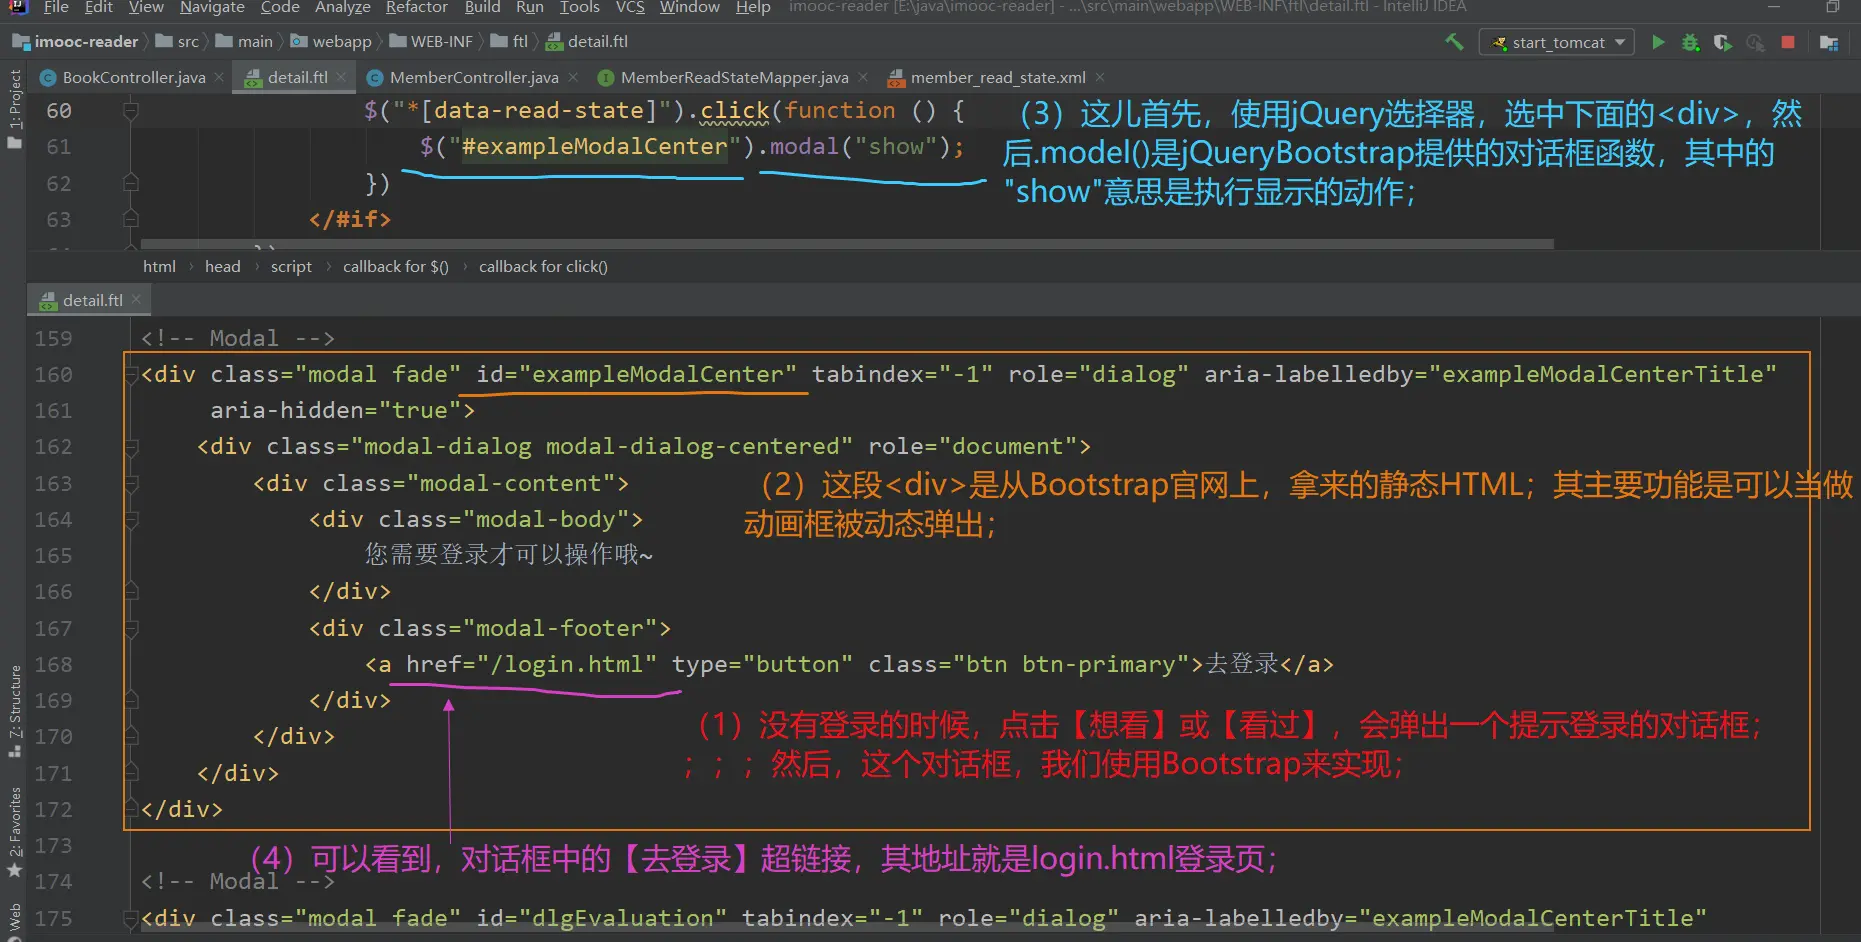Collapse the code fold at line 60
Viewport: 1861px width, 942px height.
(x=130, y=111)
